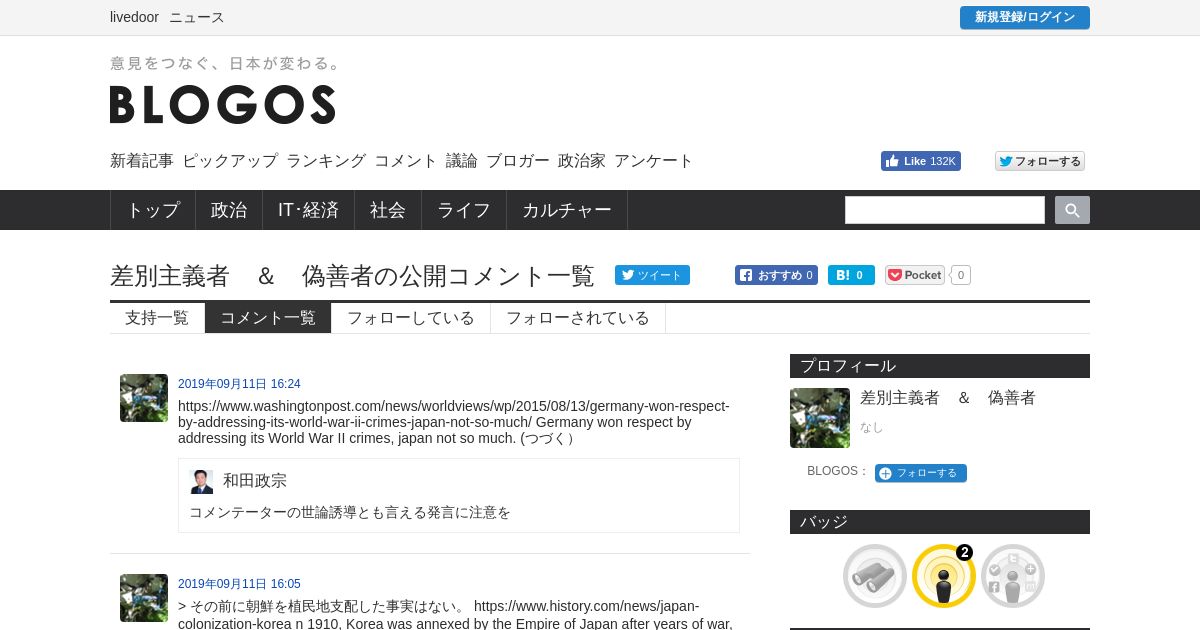Select カルチャー in the dark nav bar
The width and height of the screenshot is (1200, 630).
pos(567,210)
